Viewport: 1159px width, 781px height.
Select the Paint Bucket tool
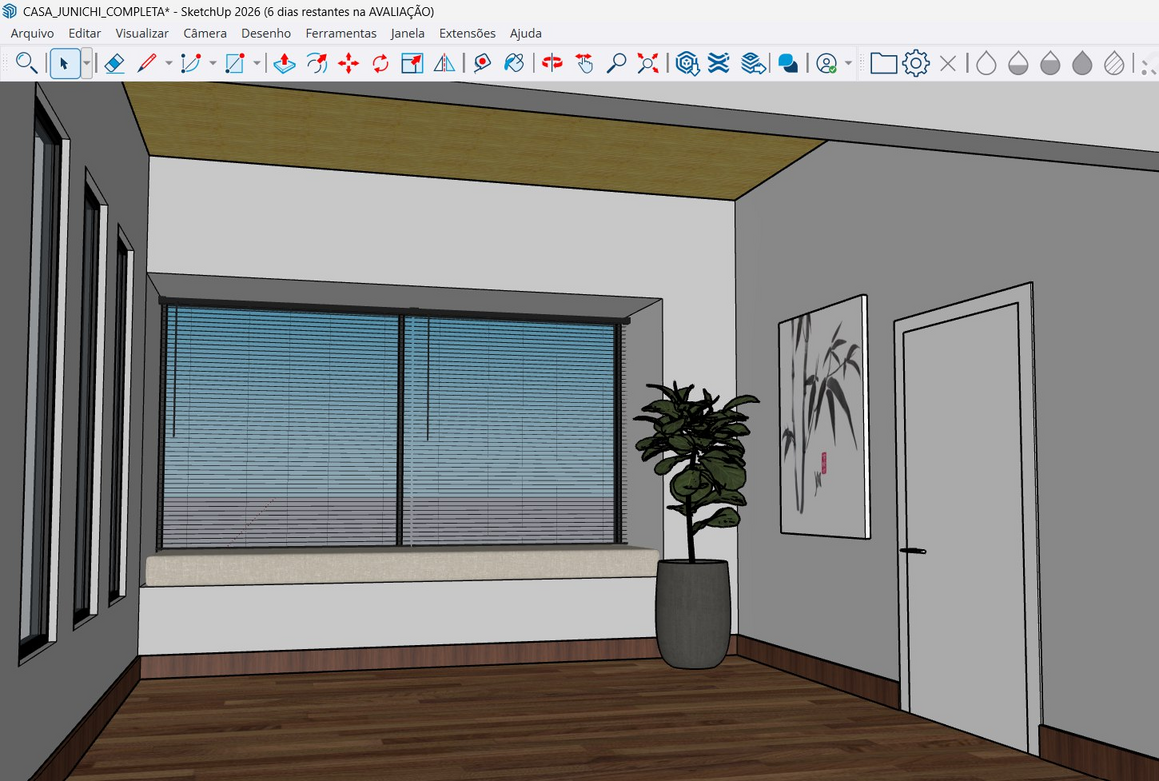[514, 64]
